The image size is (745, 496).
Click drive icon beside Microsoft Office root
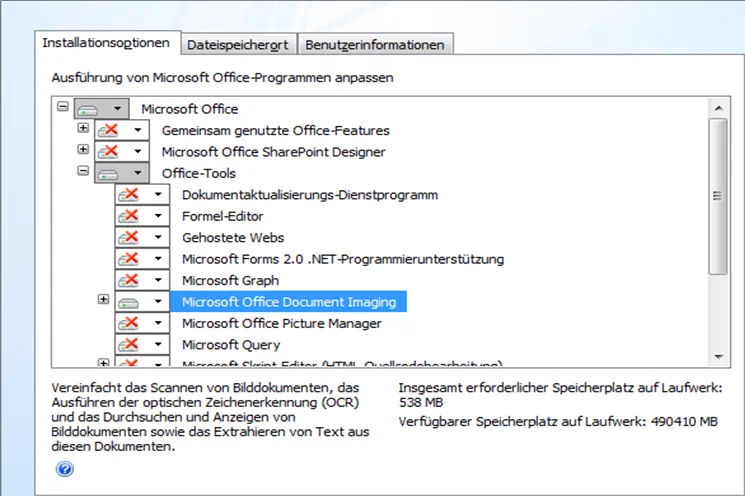click(x=88, y=110)
